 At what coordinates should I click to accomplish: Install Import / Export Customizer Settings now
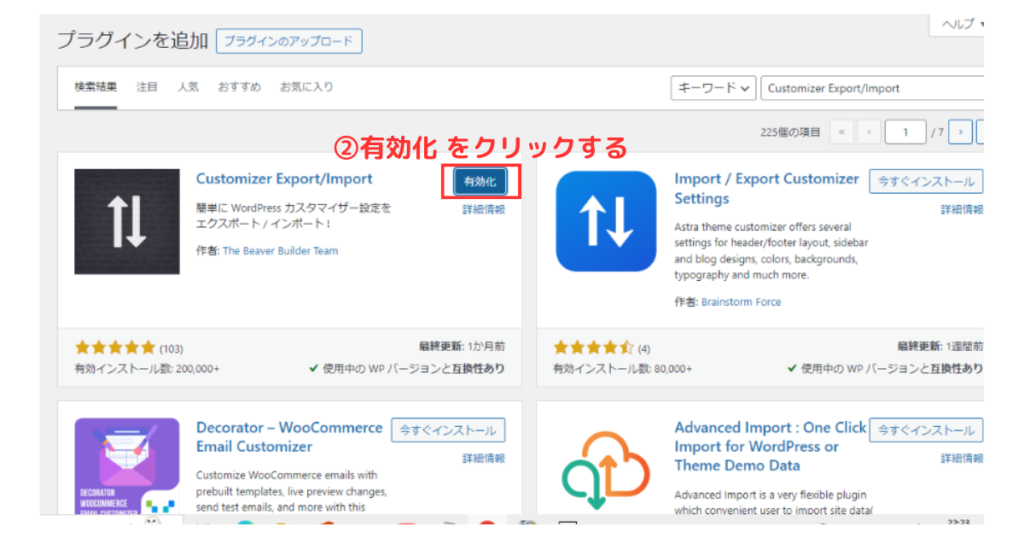point(926,182)
